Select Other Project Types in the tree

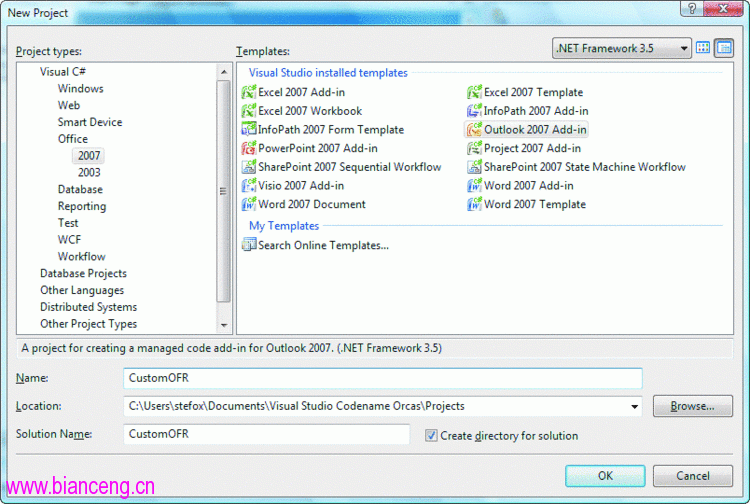pos(88,324)
